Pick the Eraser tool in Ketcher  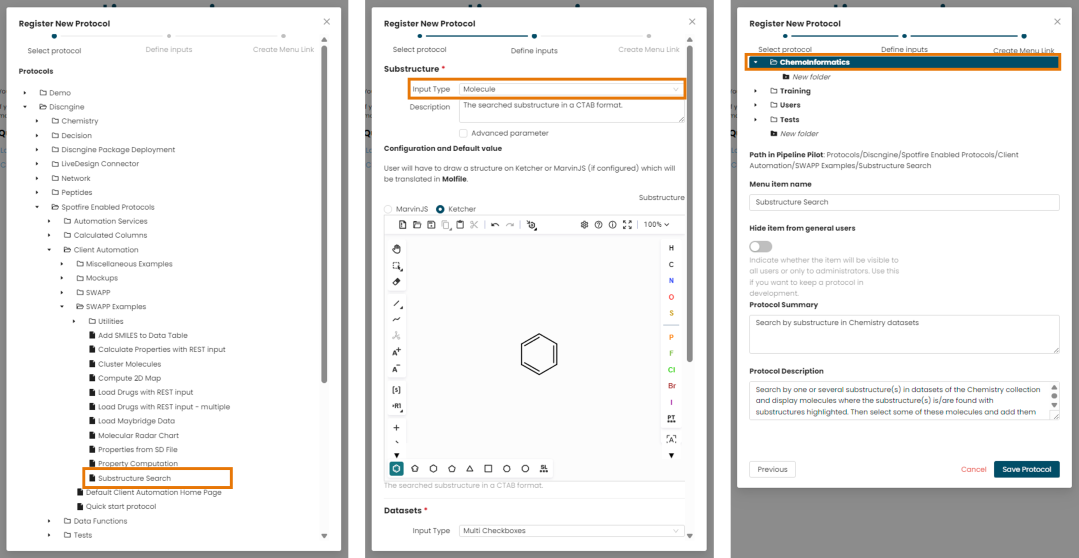pyautogui.click(x=396, y=281)
